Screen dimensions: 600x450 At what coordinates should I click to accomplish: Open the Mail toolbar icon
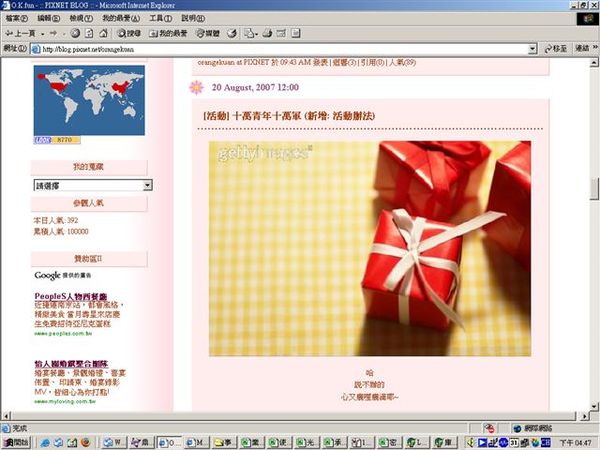tap(249, 34)
